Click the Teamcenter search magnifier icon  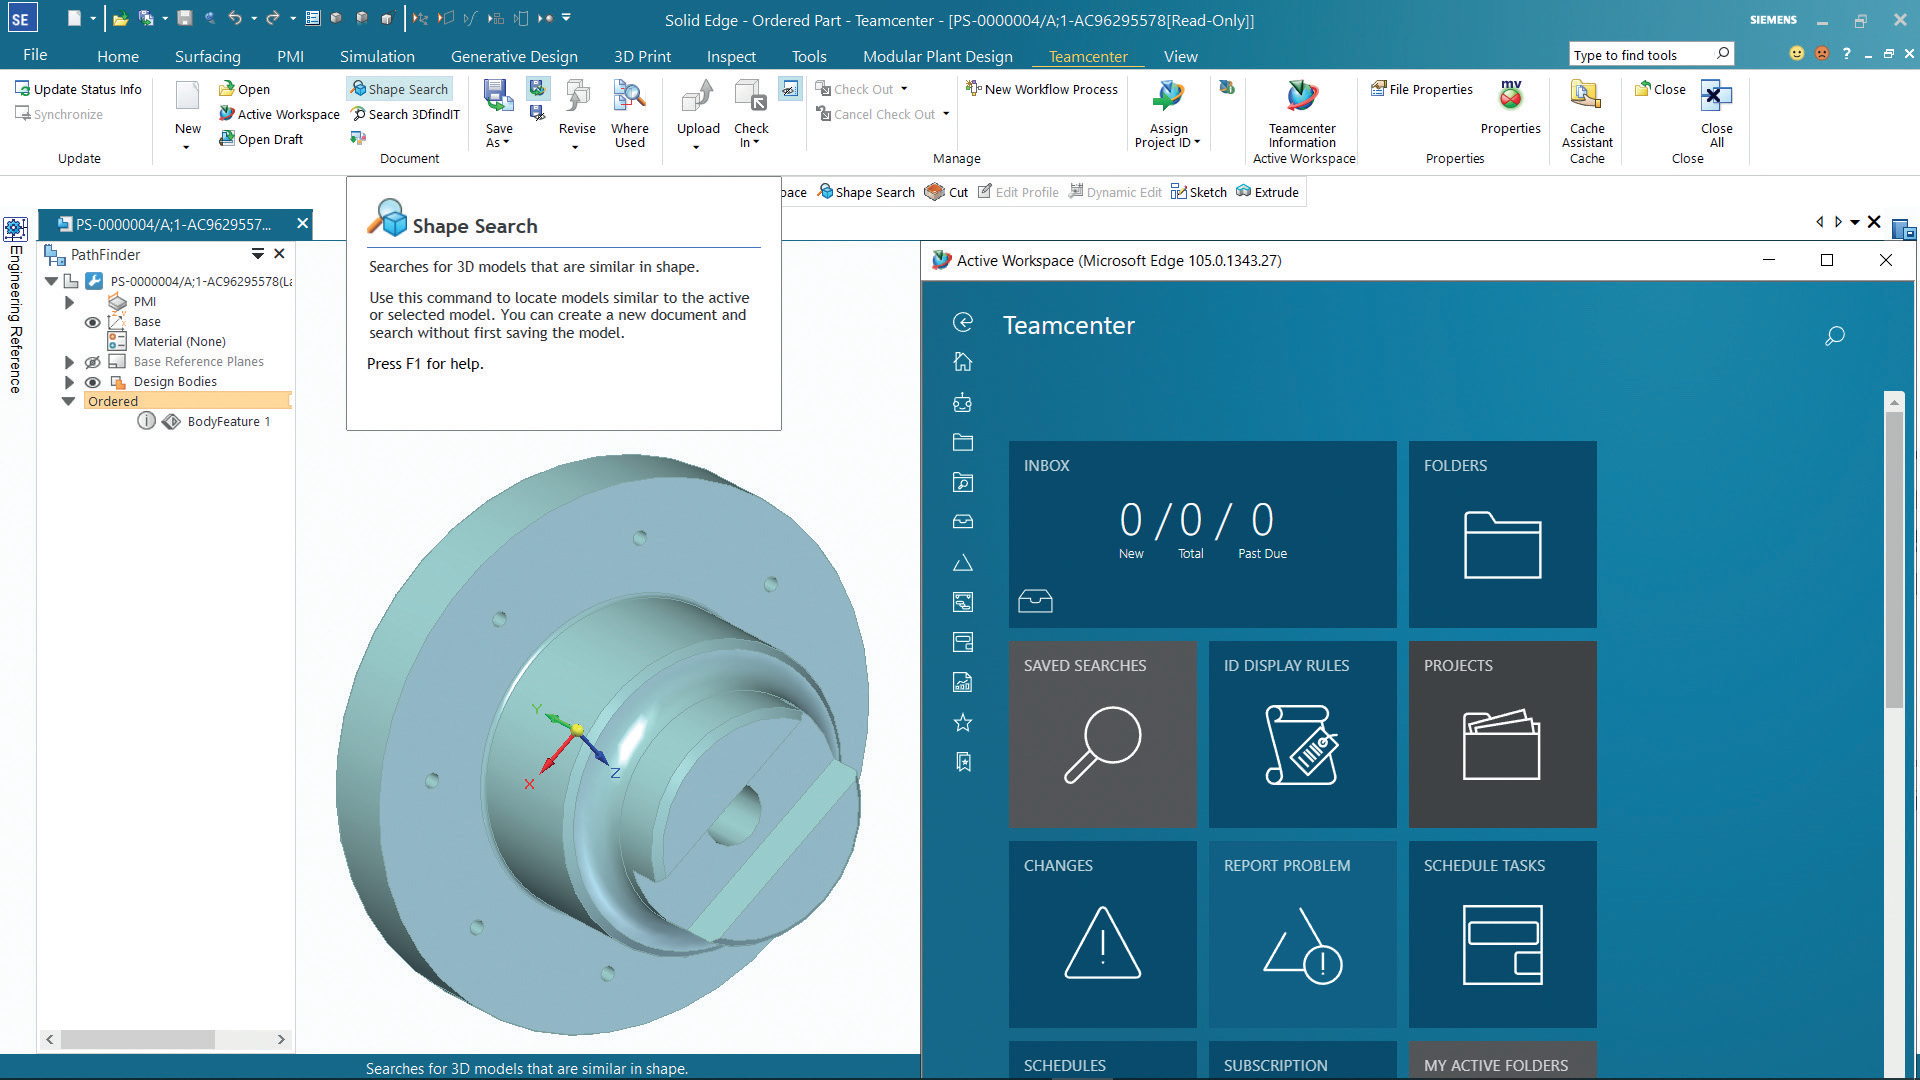point(1834,336)
